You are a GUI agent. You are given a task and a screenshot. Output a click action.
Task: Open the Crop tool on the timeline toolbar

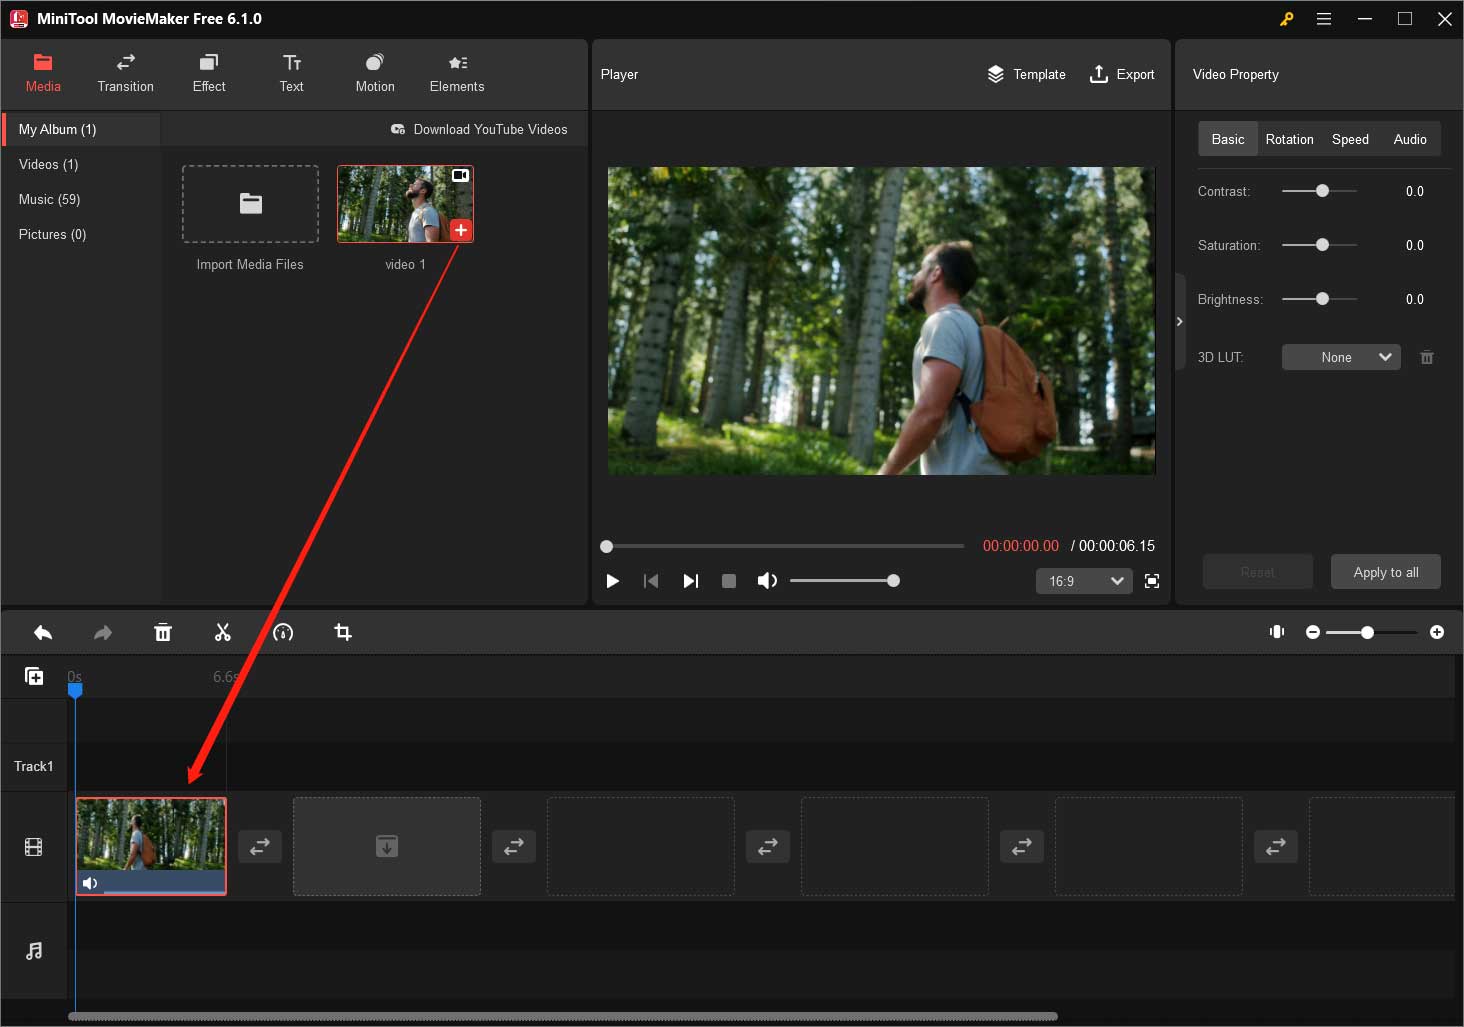click(x=343, y=632)
